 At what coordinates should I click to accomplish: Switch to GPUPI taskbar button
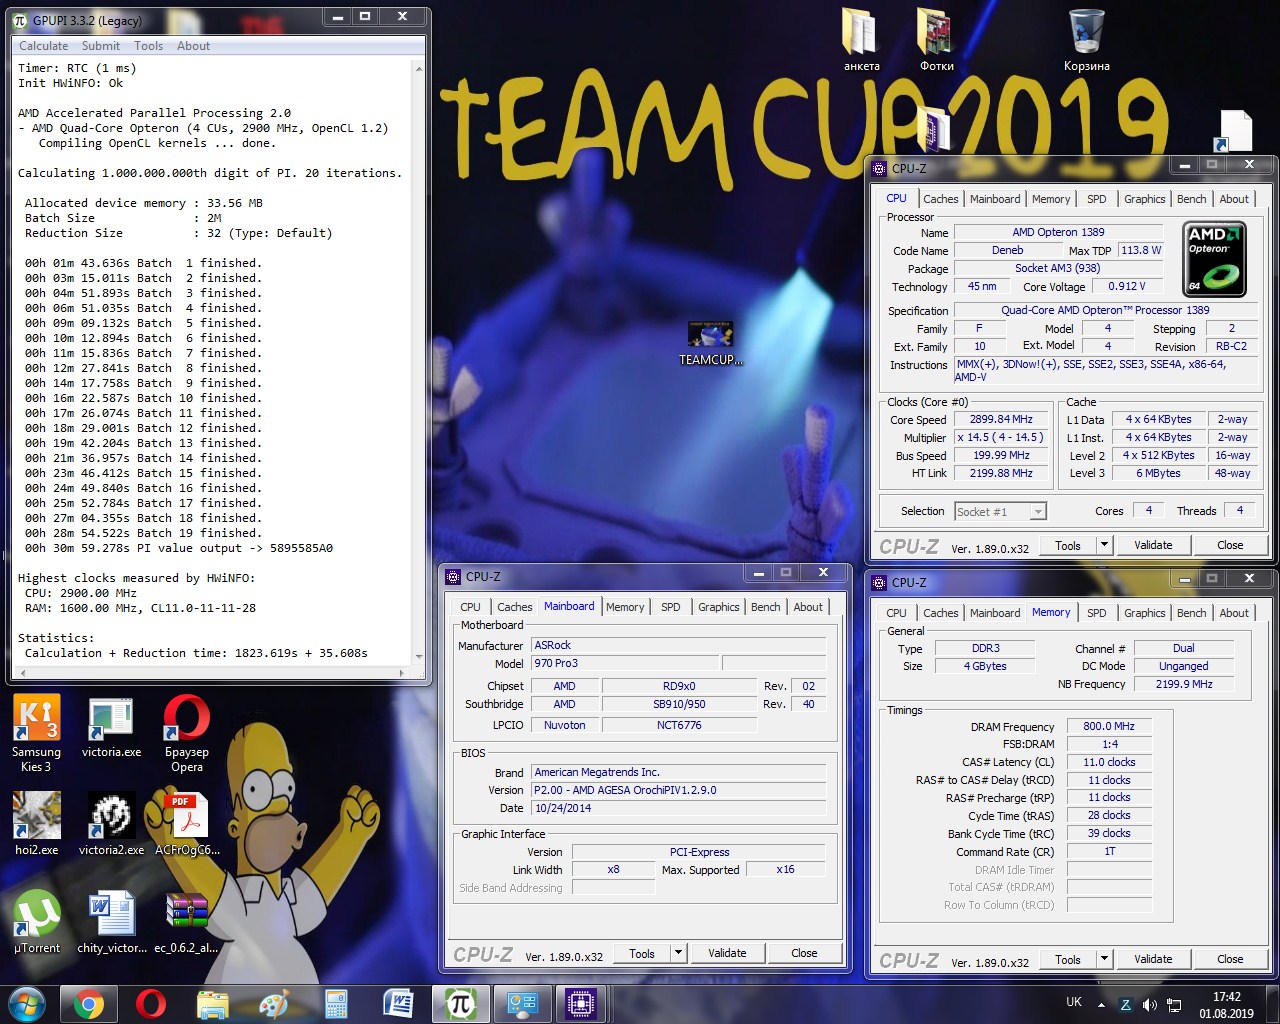(460, 1003)
